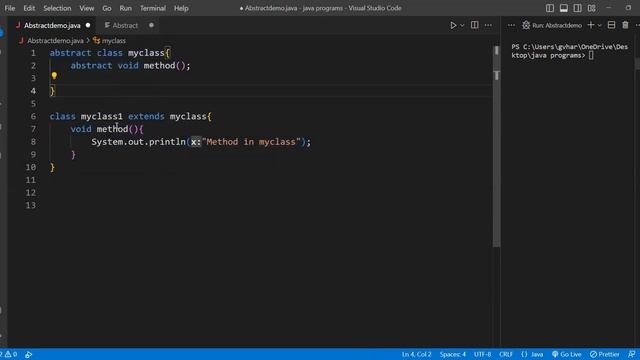
Task: Minimize the VS Code window
Action: [x=609, y=8]
